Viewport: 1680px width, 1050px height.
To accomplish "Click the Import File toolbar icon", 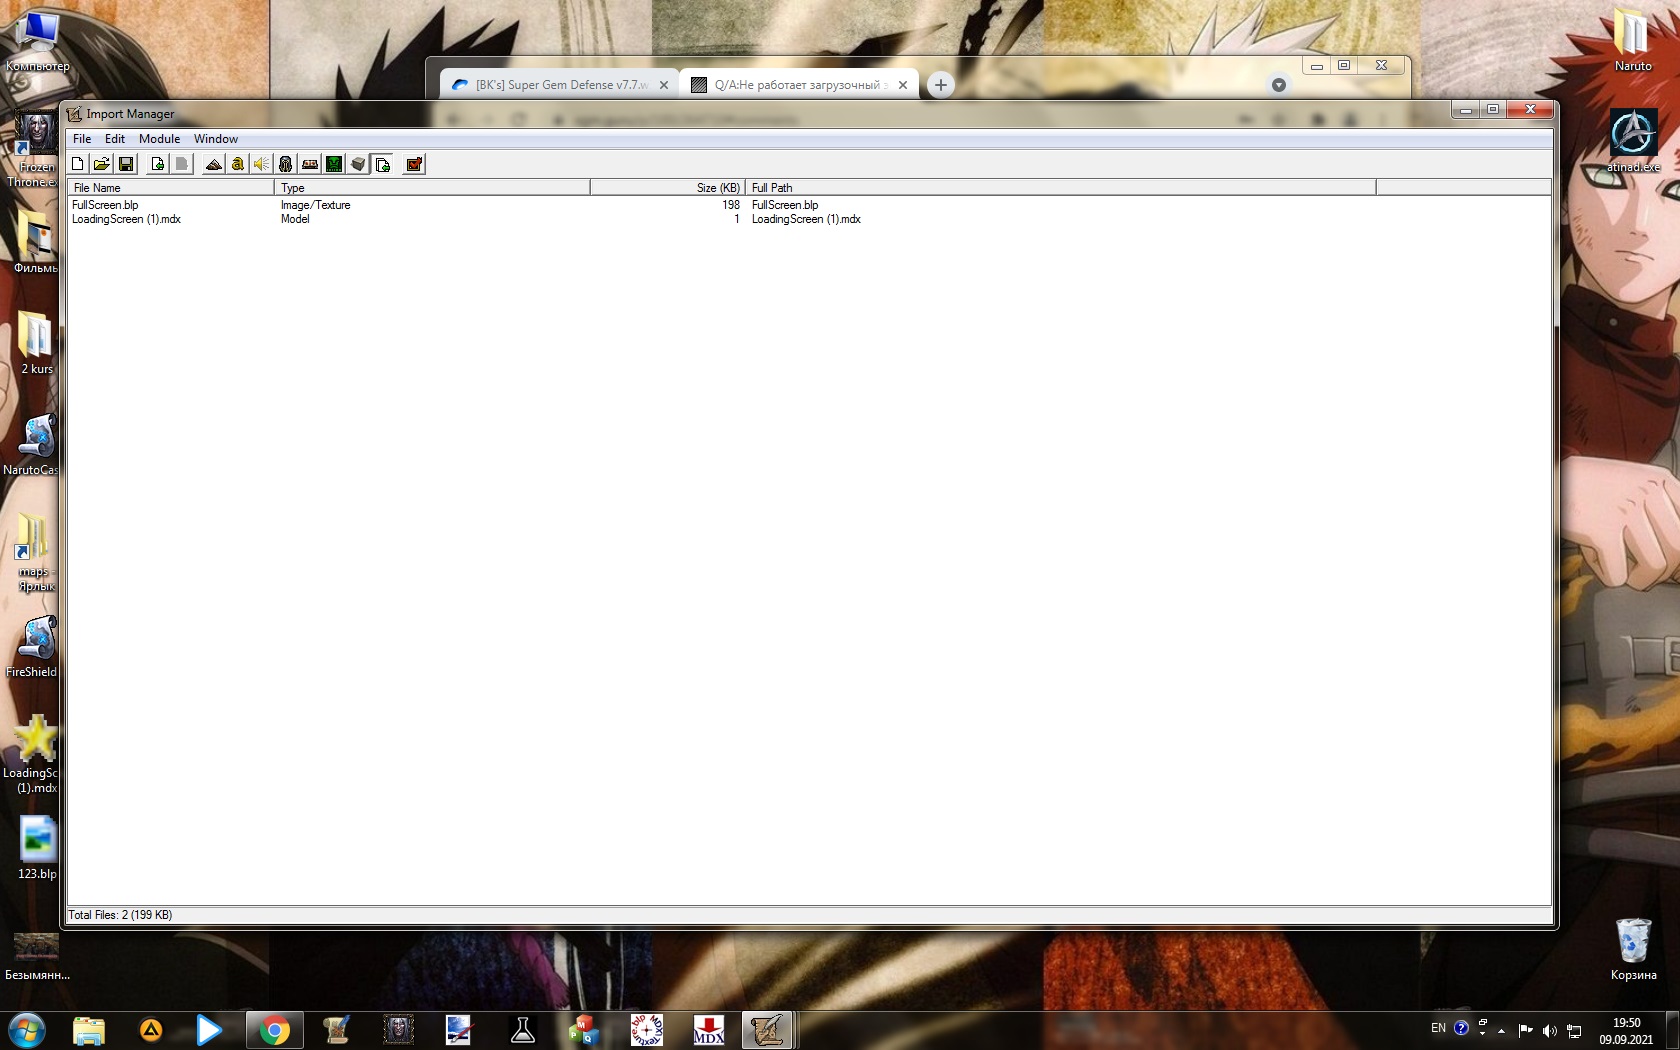I will tap(157, 164).
